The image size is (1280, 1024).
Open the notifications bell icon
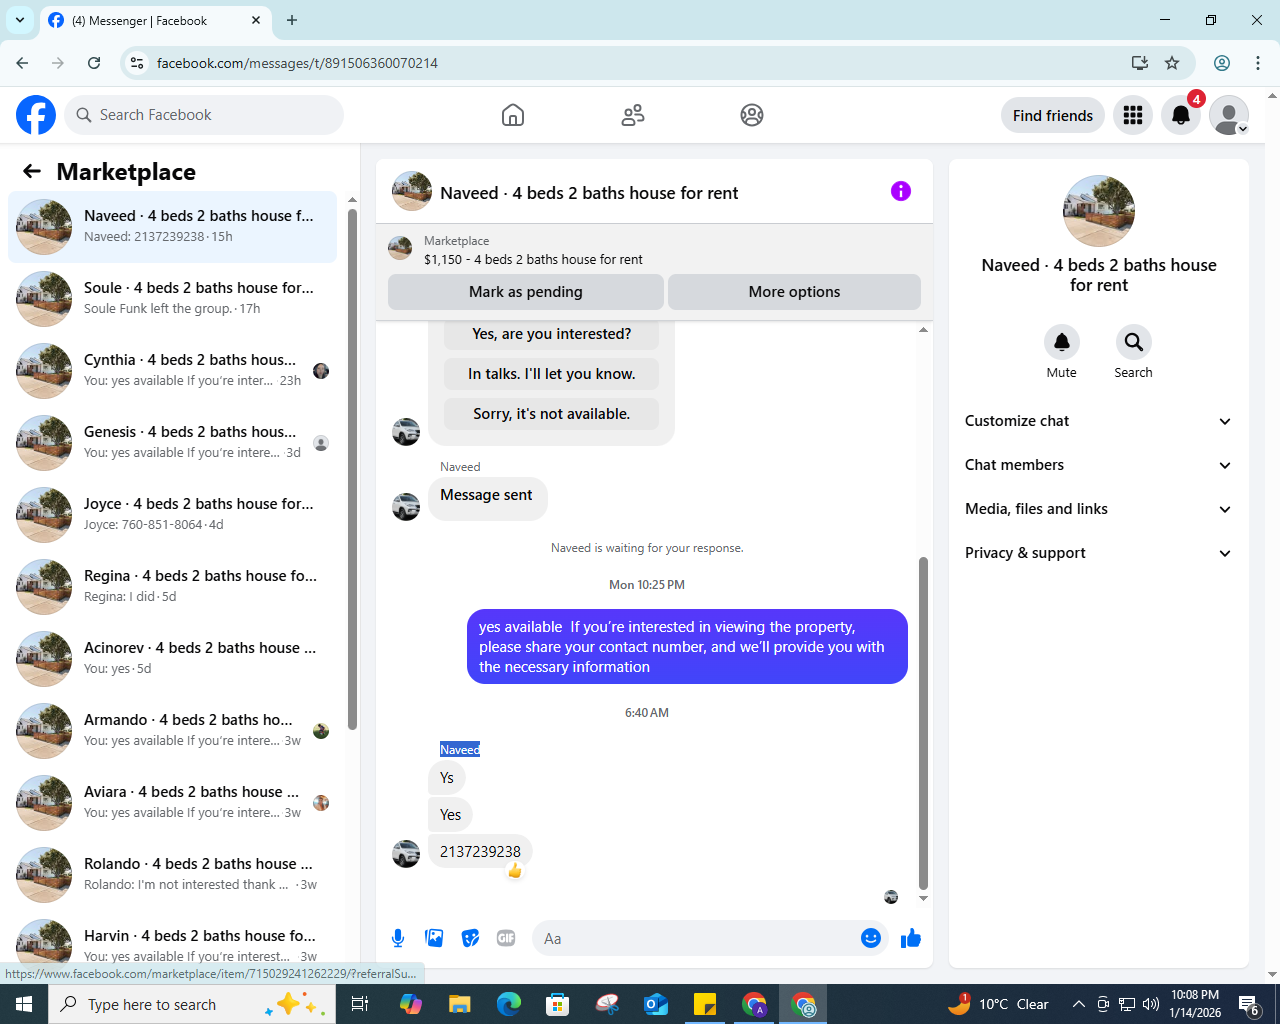click(1181, 115)
